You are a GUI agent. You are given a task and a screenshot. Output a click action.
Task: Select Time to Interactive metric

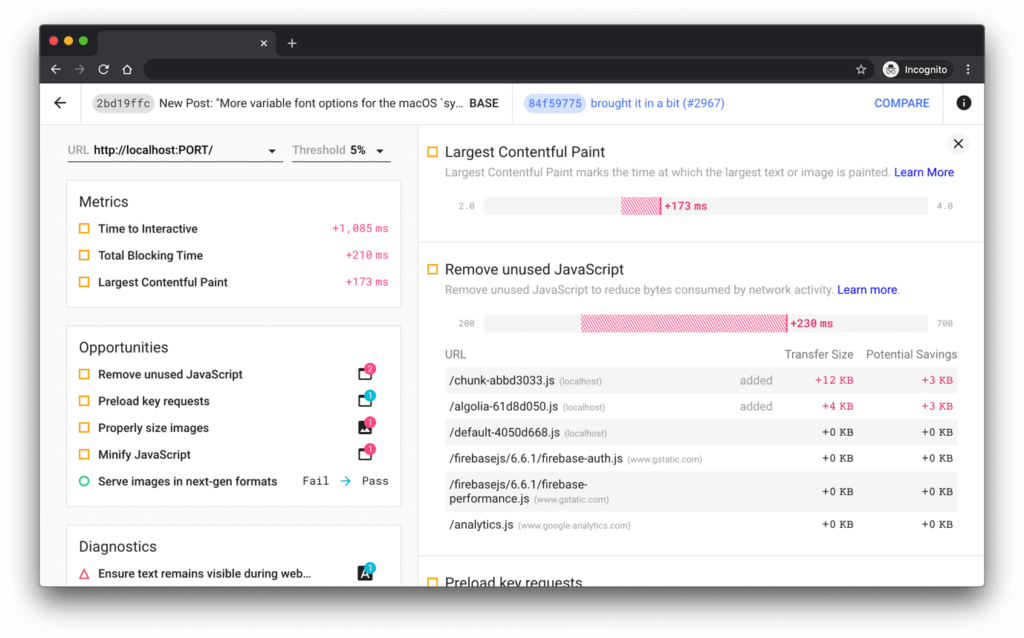[x=148, y=229]
